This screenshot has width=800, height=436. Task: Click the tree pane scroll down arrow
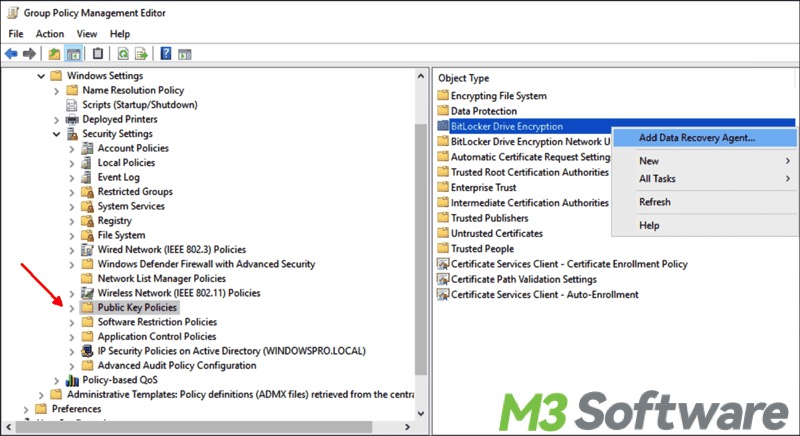click(421, 414)
